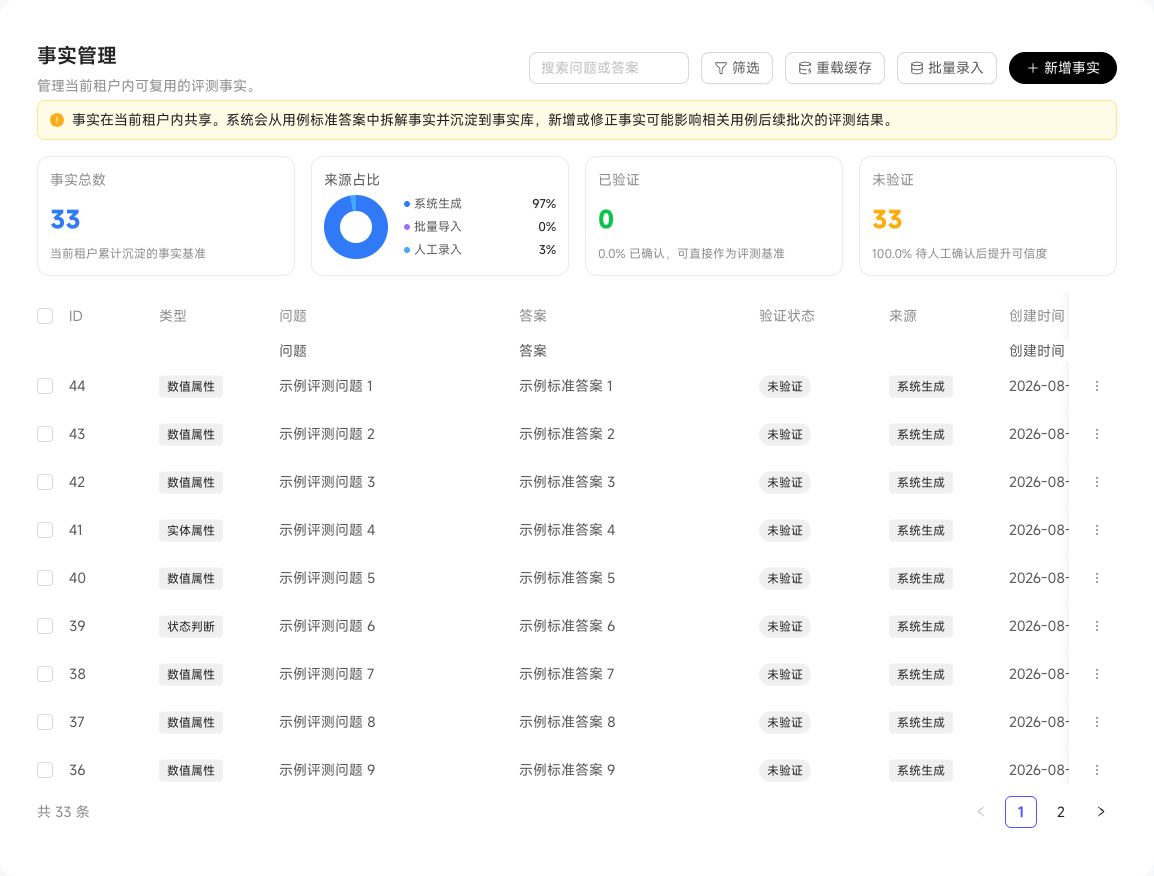
Task: Click 系统生成 tag in row 43
Action: click(921, 434)
